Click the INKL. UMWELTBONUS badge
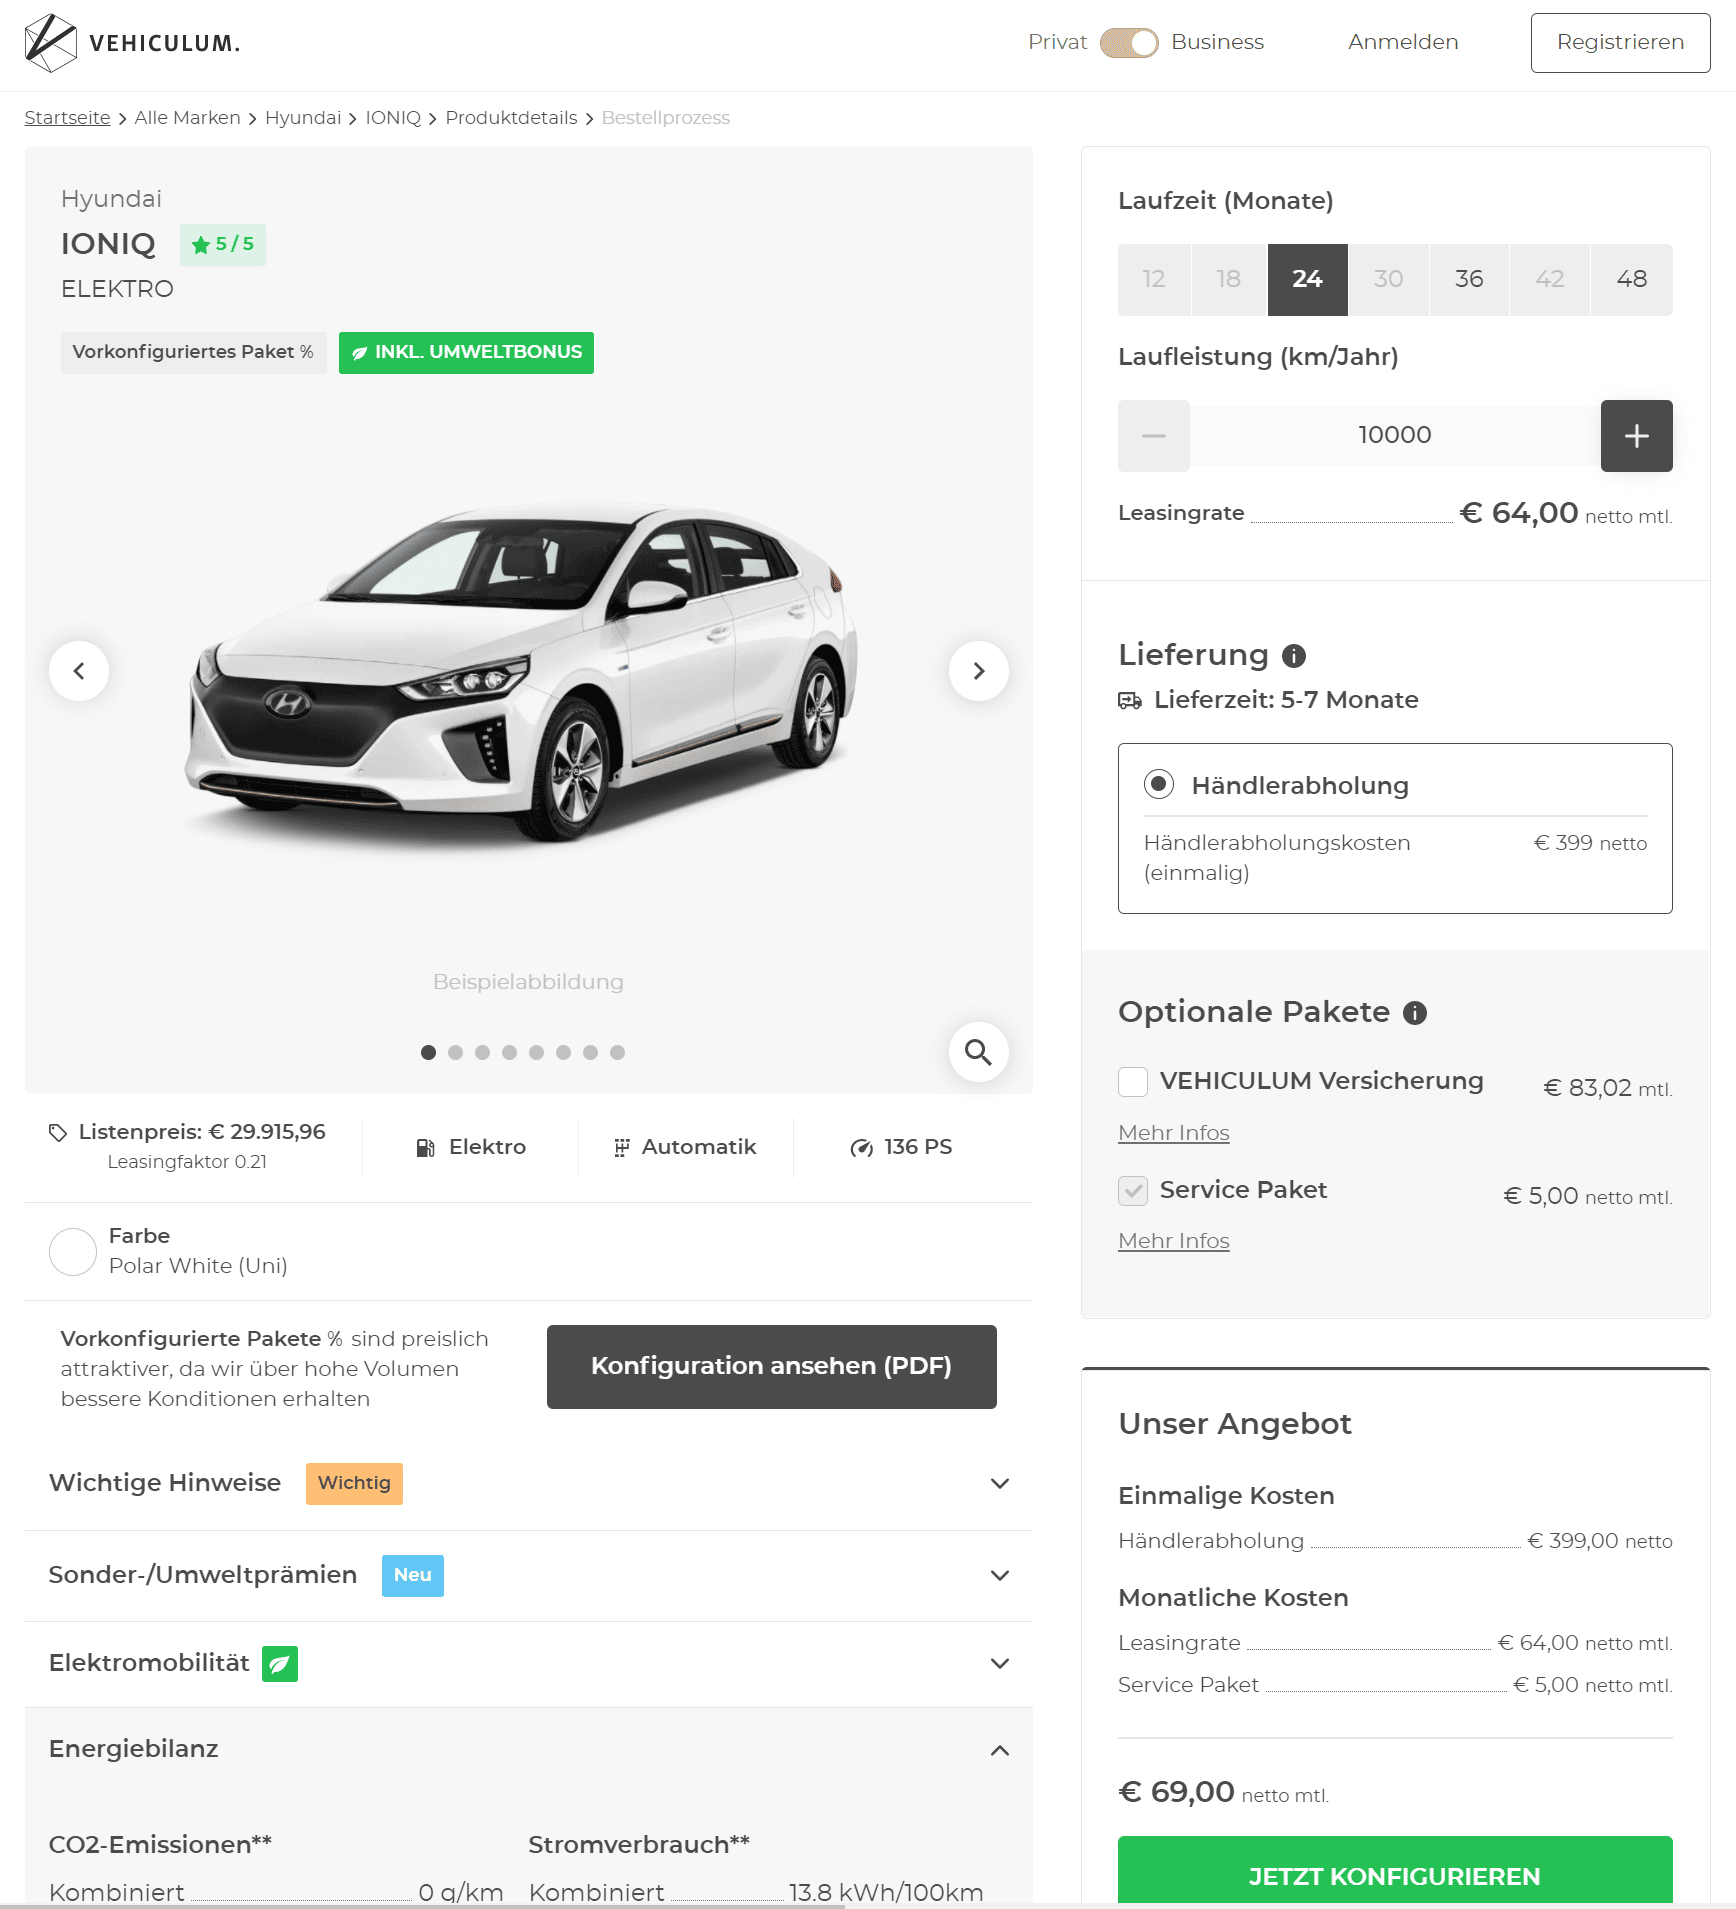The image size is (1736, 1909). (466, 353)
